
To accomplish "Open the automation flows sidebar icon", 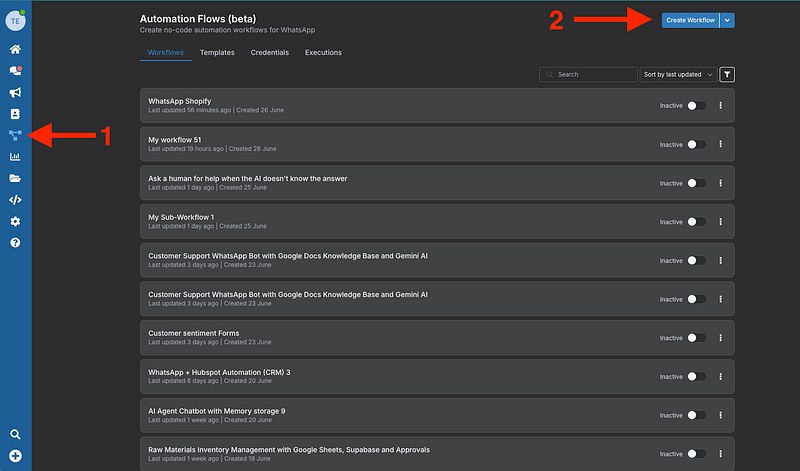I will [15, 135].
